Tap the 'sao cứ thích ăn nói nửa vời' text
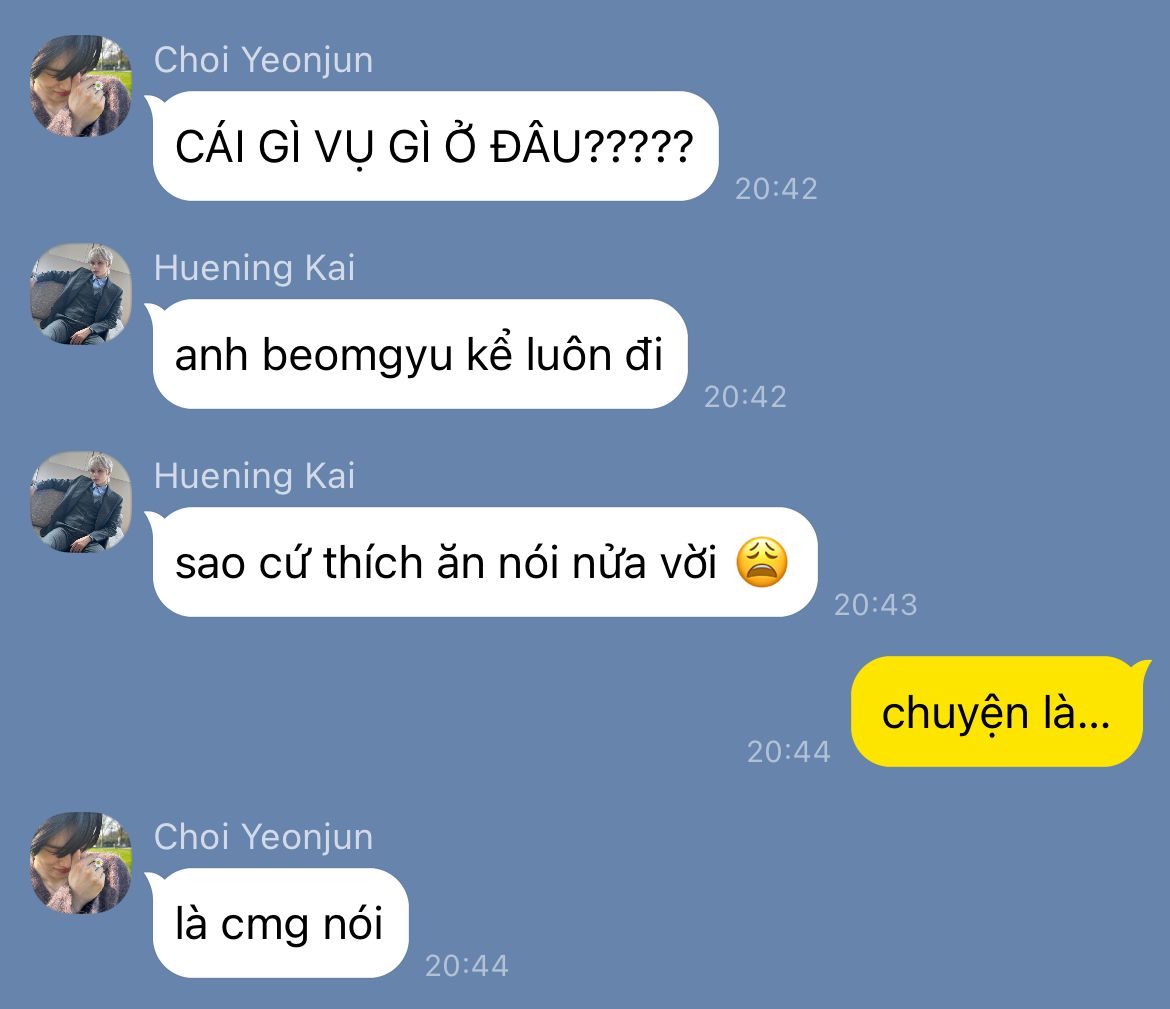The height and width of the screenshot is (1009, 1170). pos(445,563)
